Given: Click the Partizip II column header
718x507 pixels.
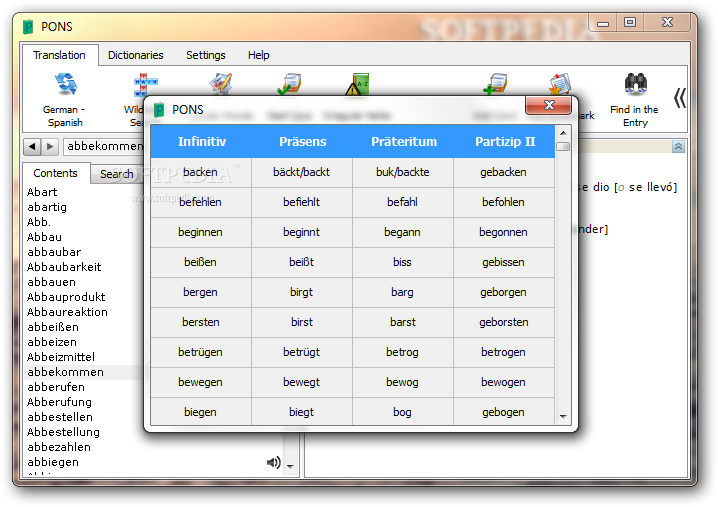Looking at the screenshot, I should pos(504,142).
